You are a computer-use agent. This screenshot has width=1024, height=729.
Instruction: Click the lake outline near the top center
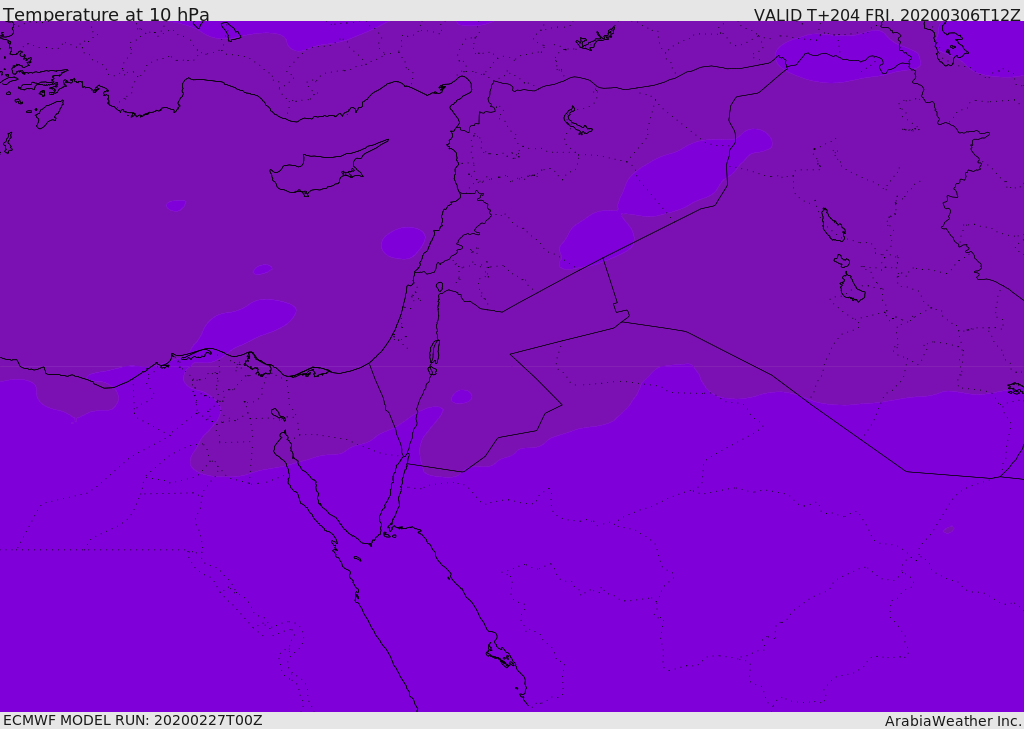[577, 122]
